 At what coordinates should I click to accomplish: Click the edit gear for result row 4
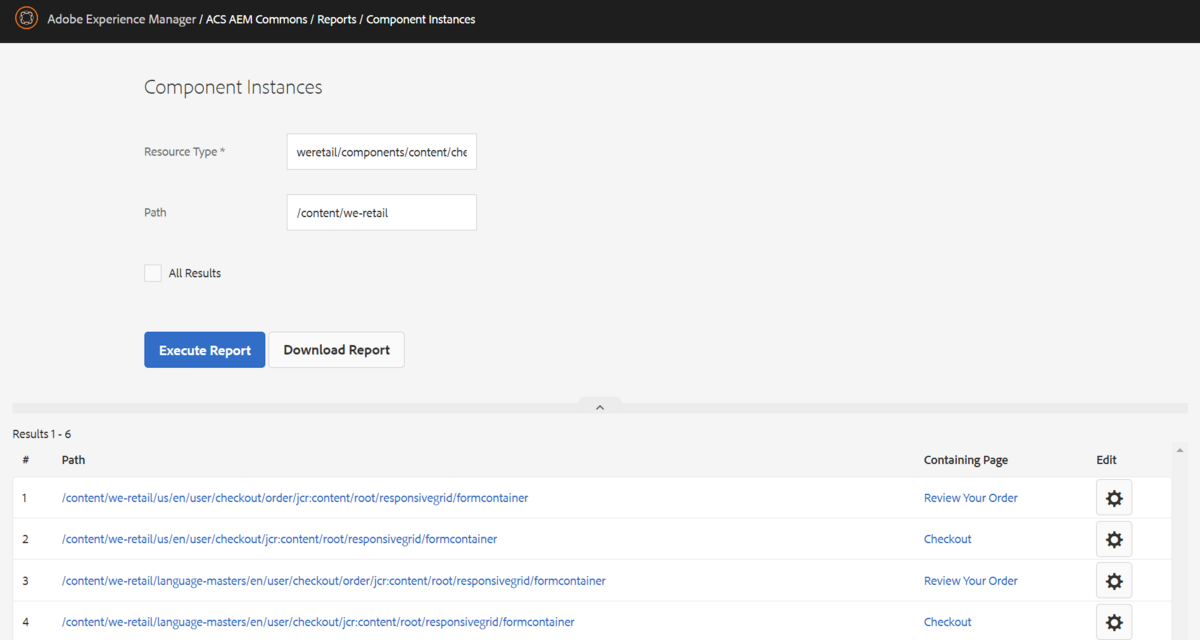(x=1114, y=623)
